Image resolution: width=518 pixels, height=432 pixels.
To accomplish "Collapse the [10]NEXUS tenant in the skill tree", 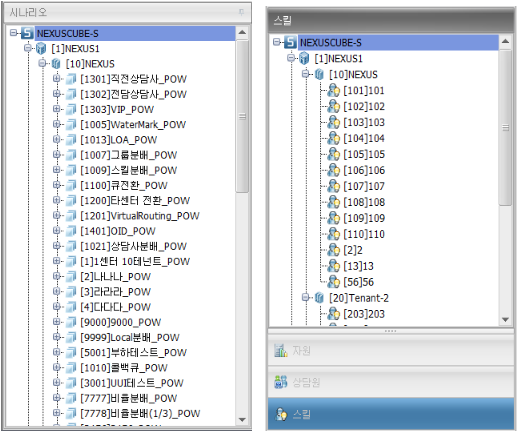I will point(305,74).
